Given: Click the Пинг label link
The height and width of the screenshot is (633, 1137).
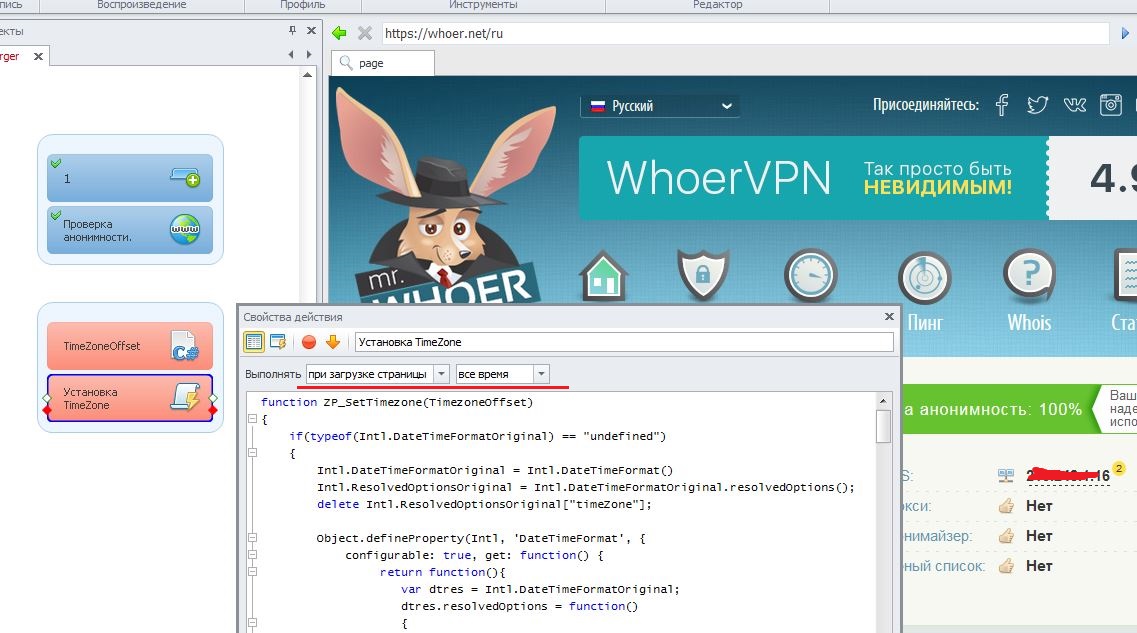Looking at the screenshot, I should pos(925,323).
